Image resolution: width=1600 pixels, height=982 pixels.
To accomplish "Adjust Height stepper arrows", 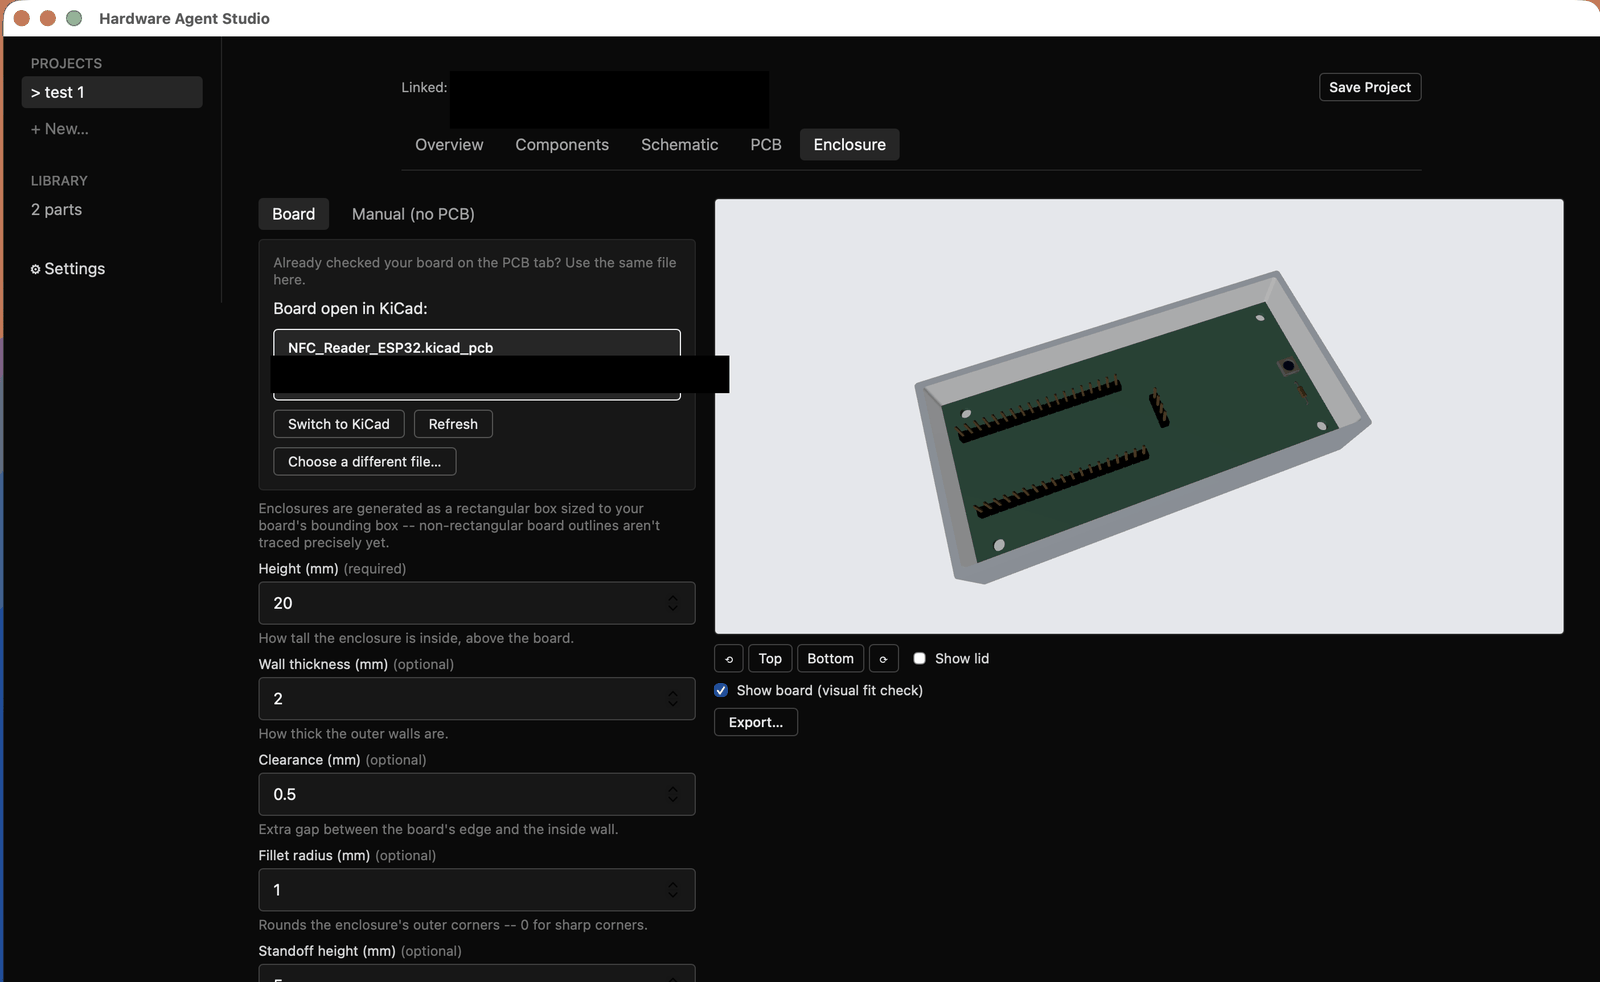I will (673, 603).
